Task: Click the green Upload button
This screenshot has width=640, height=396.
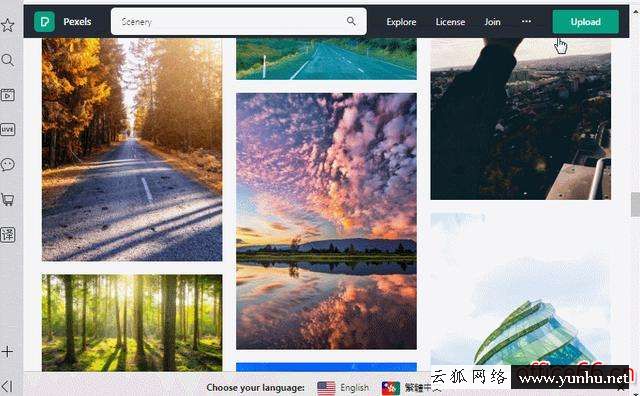Action: point(585,22)
